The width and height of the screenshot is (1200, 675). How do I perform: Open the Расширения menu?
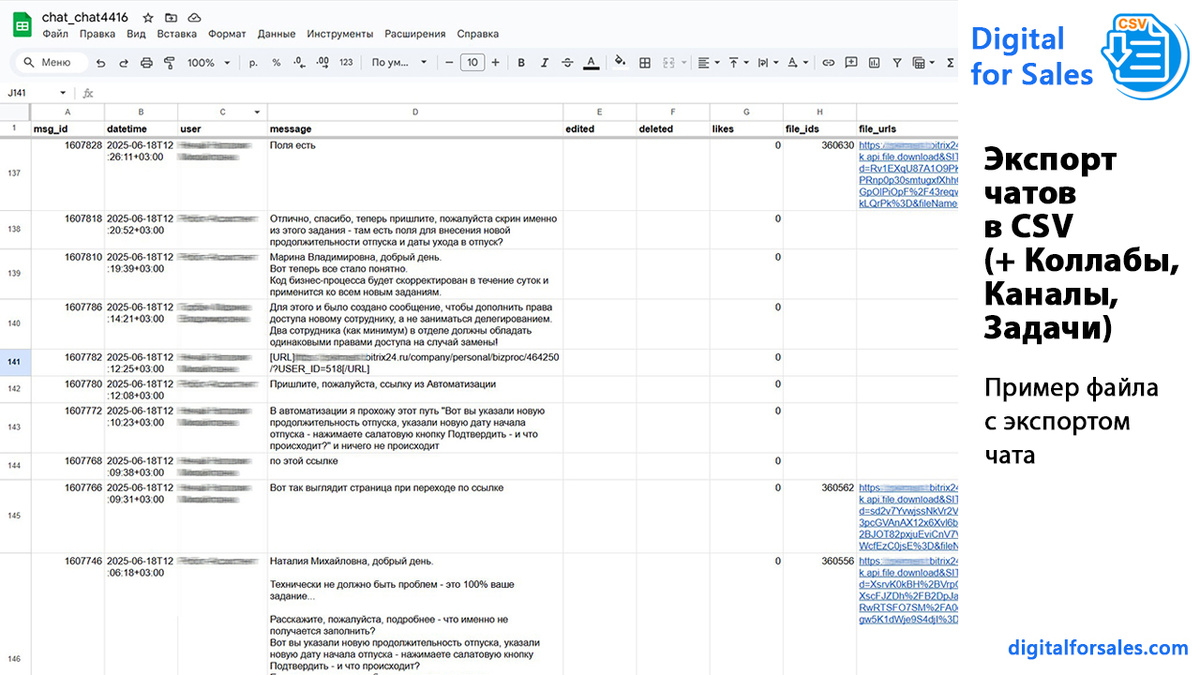pyautogui.click(x=415, y=33)
